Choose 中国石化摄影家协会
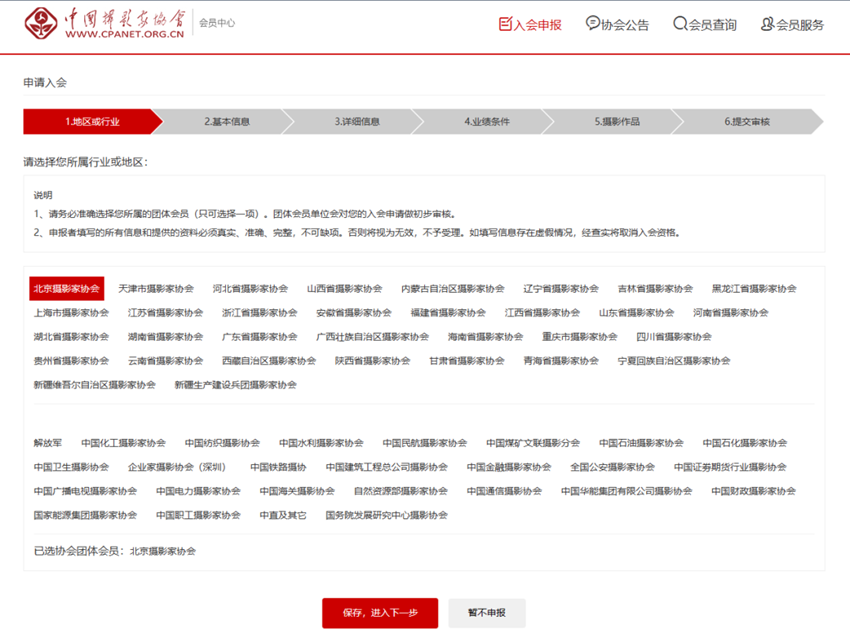 (745, 443)
